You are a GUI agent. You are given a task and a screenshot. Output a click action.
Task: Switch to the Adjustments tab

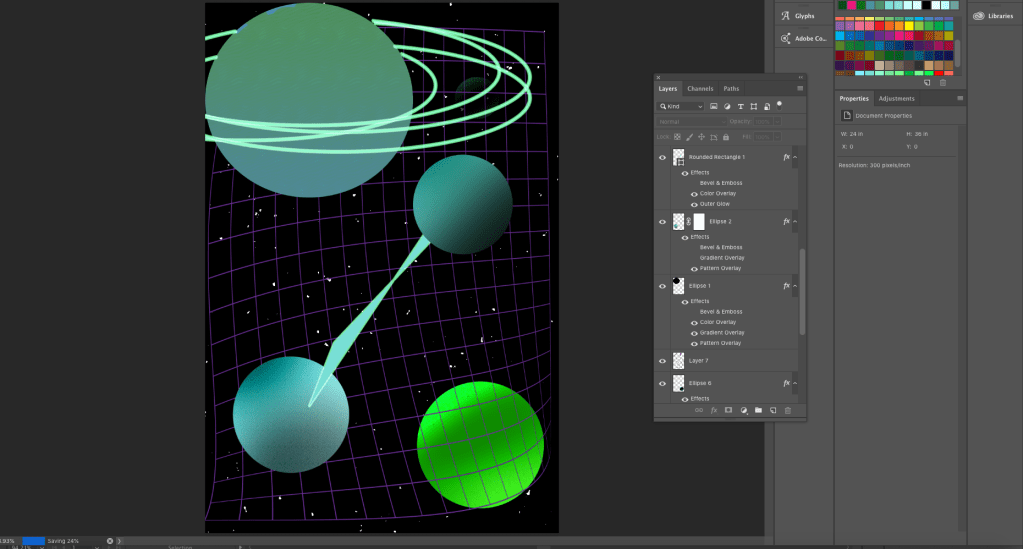coord(896,99)
